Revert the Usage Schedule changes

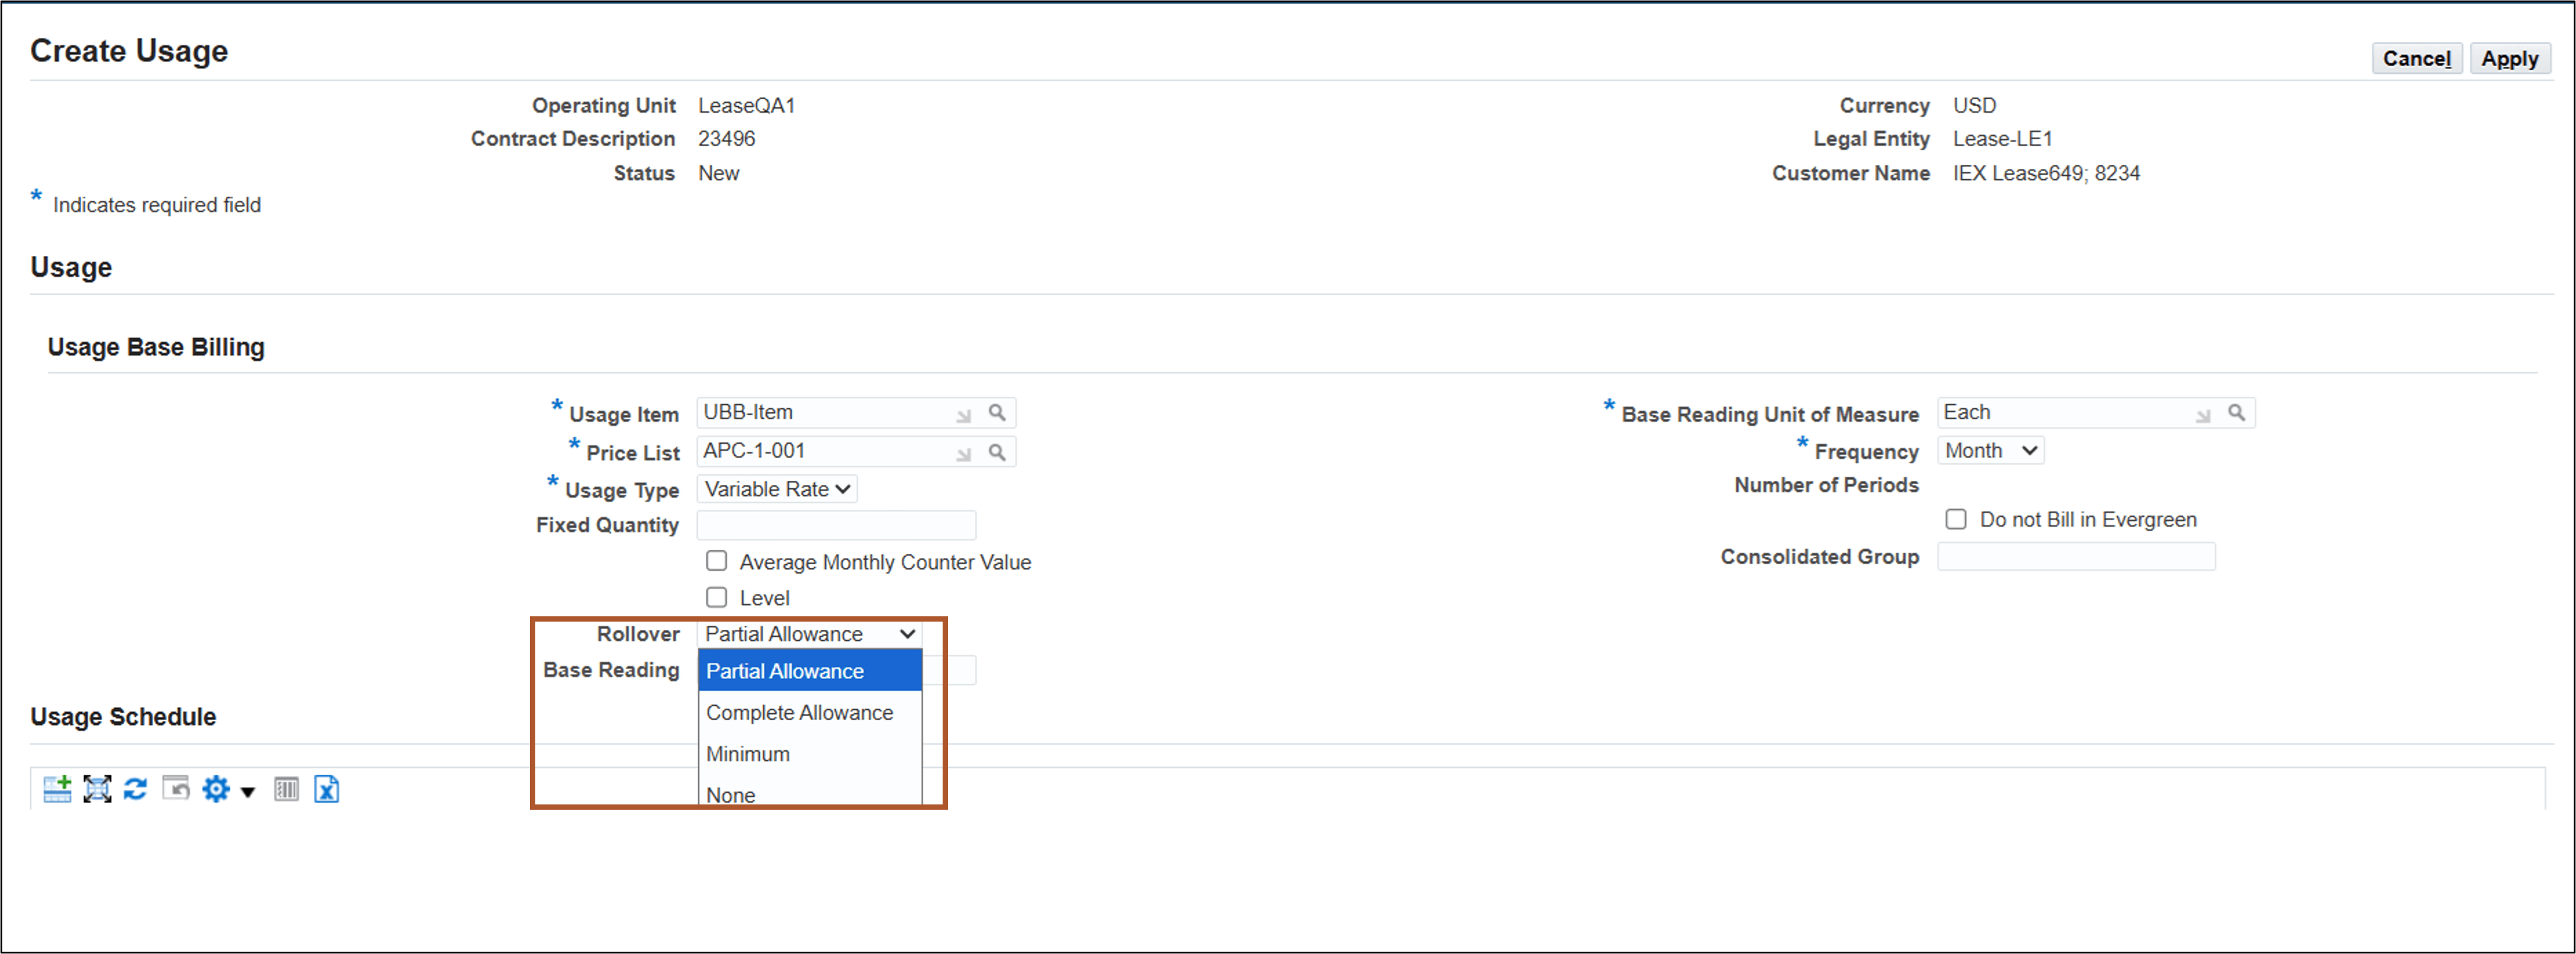point(175,789)
